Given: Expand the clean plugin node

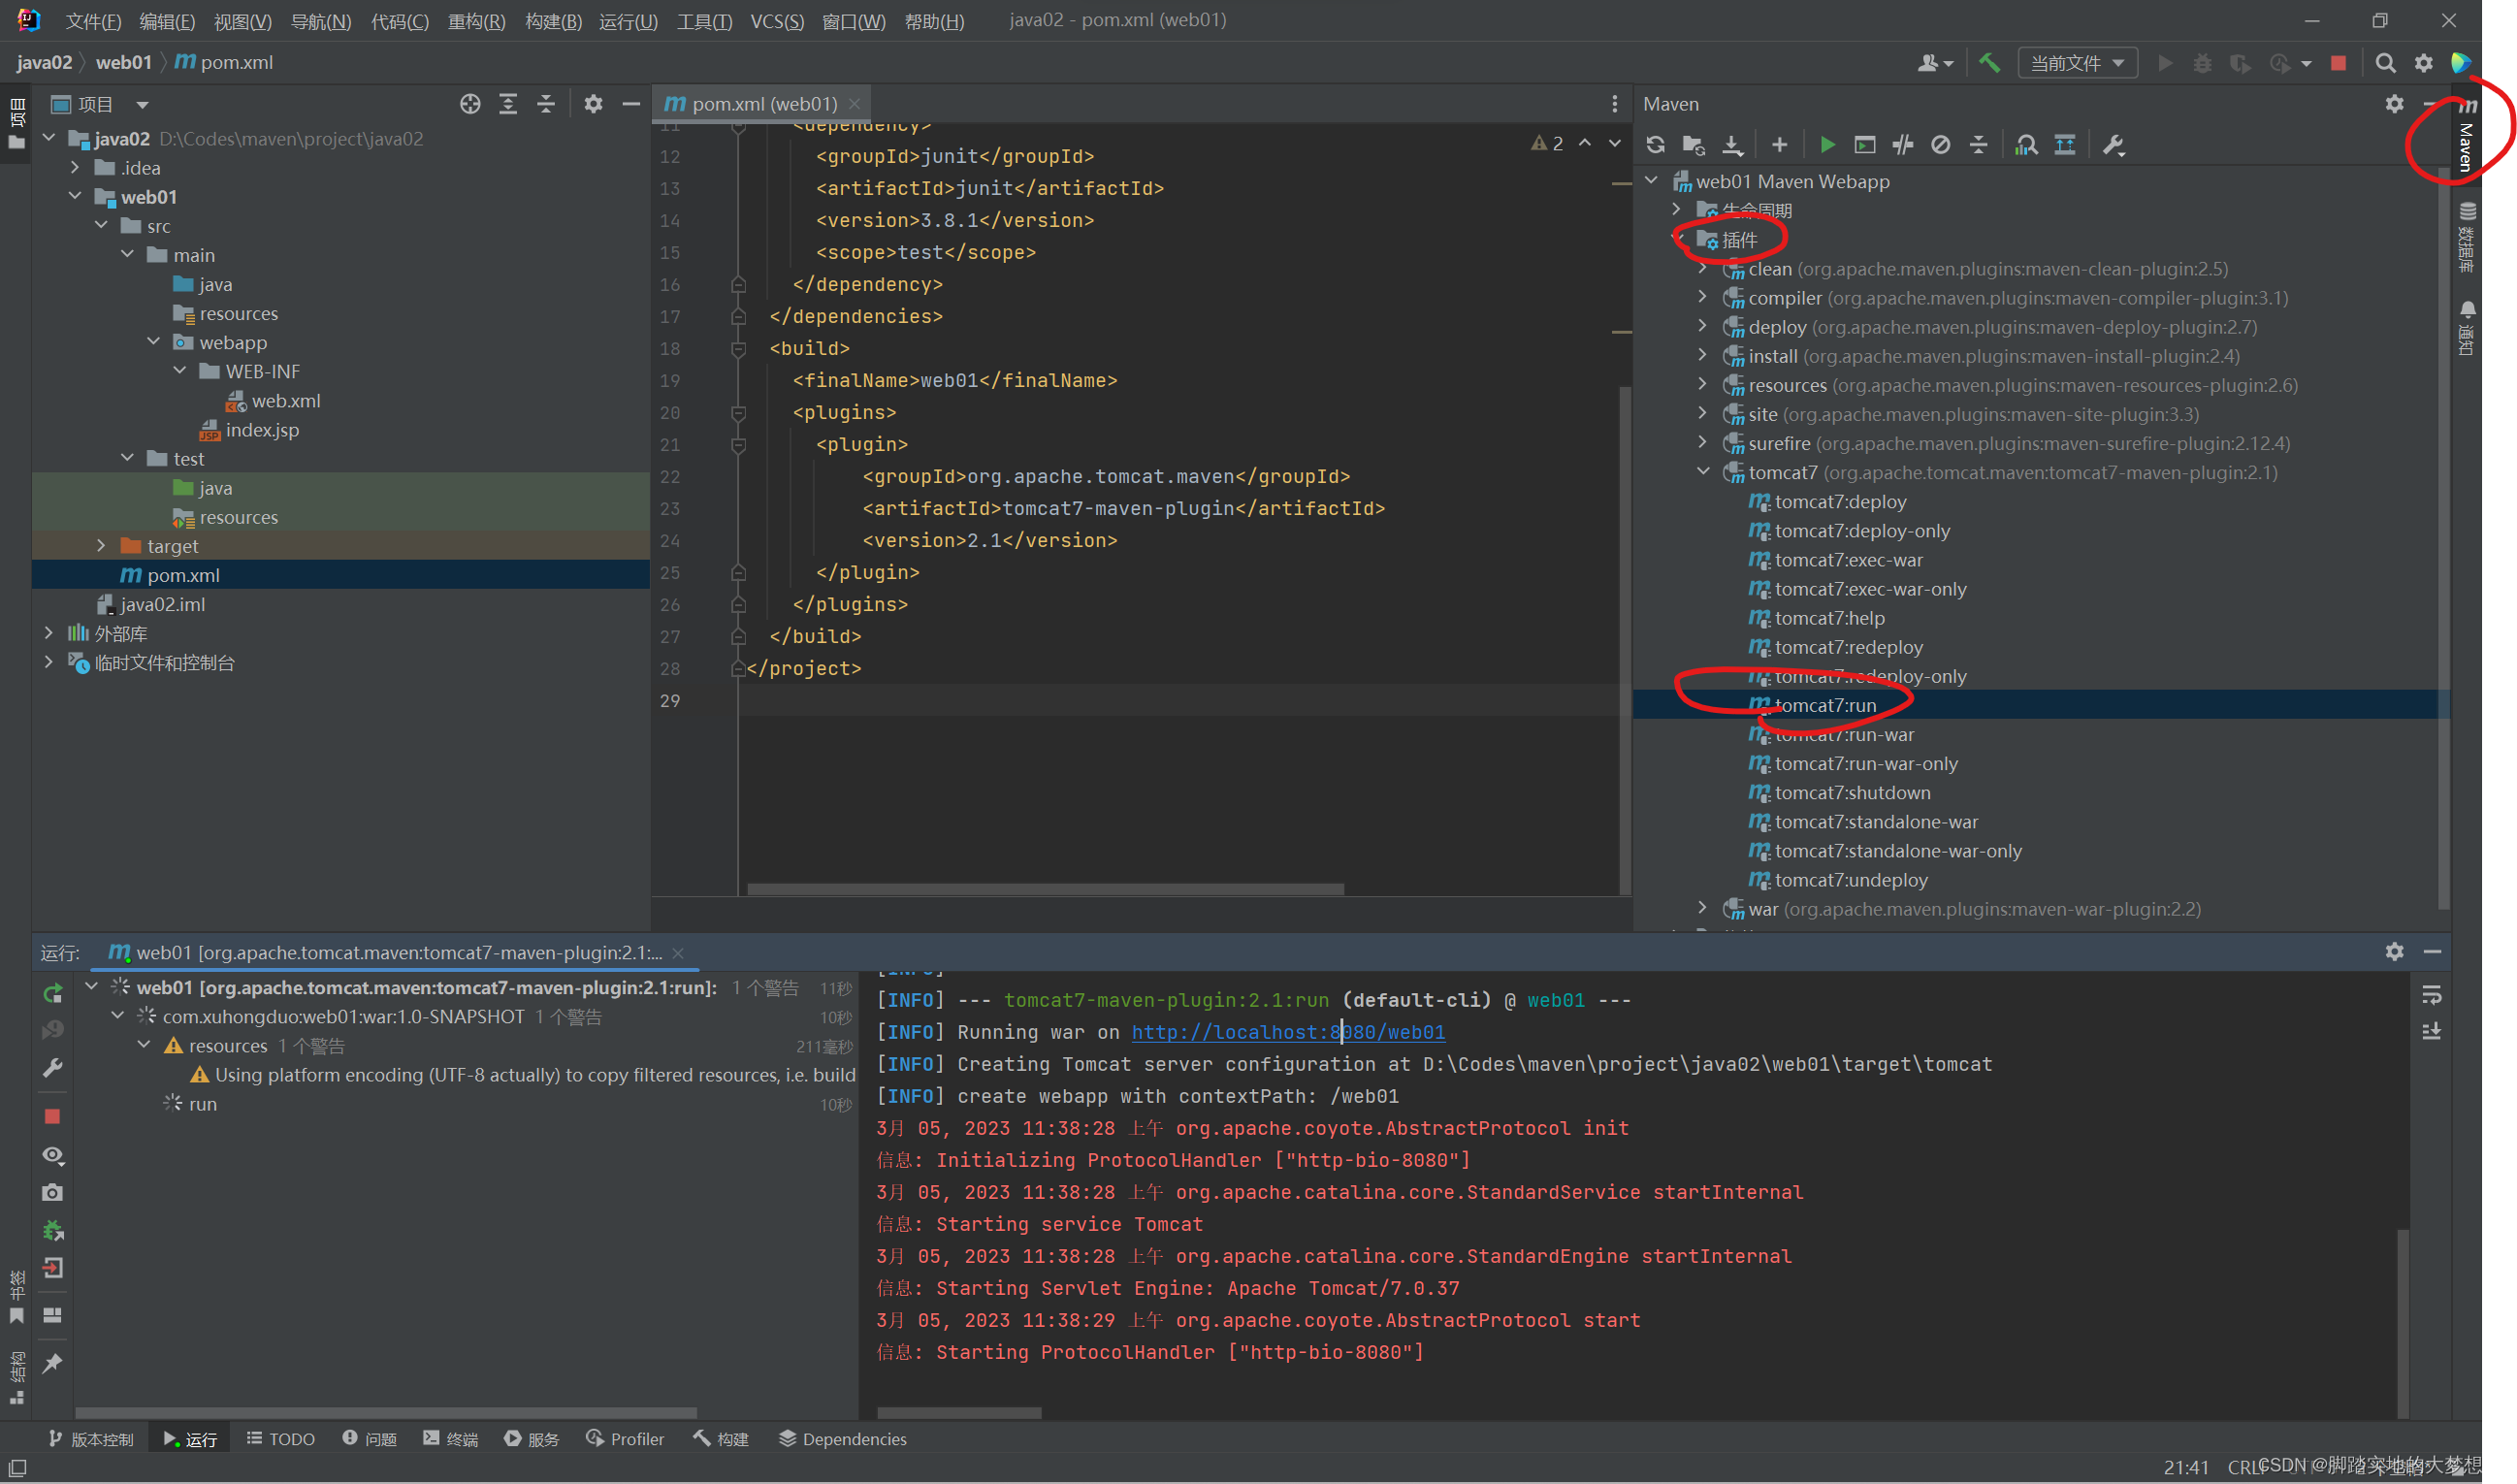Looking at the screenshot, I should [1703, 269].
